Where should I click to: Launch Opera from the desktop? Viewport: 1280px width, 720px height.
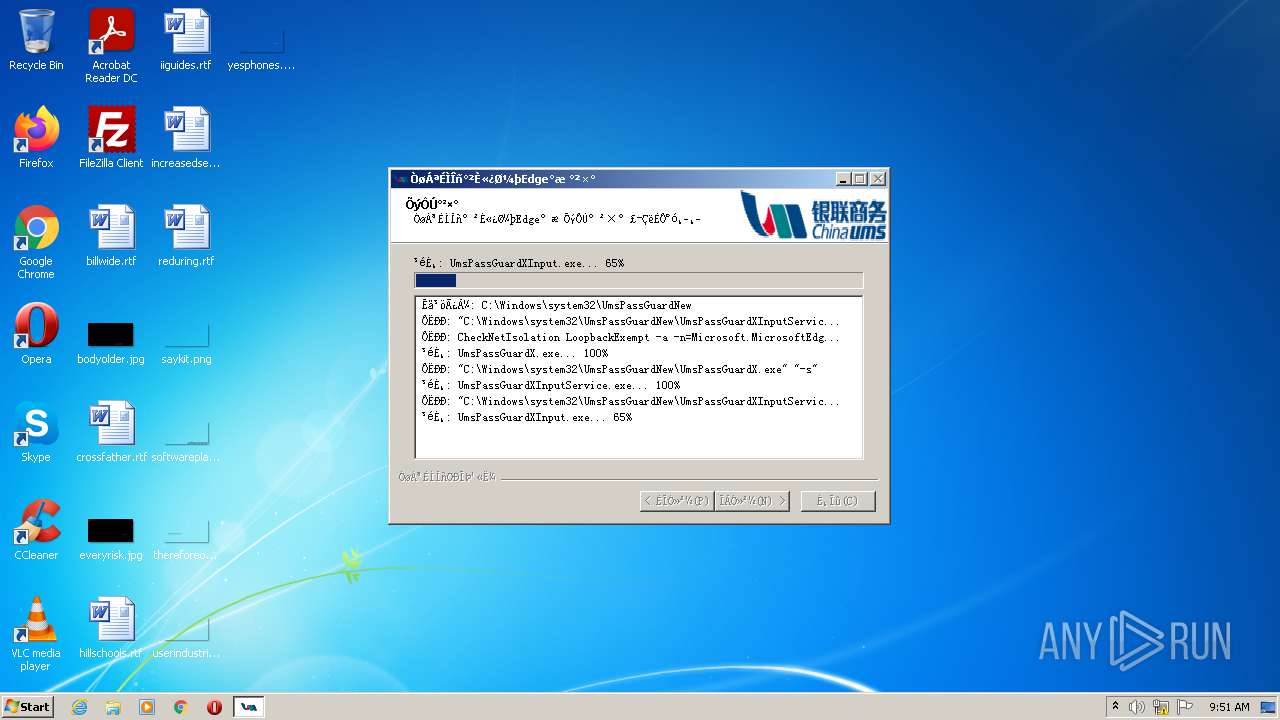point(36,334)
